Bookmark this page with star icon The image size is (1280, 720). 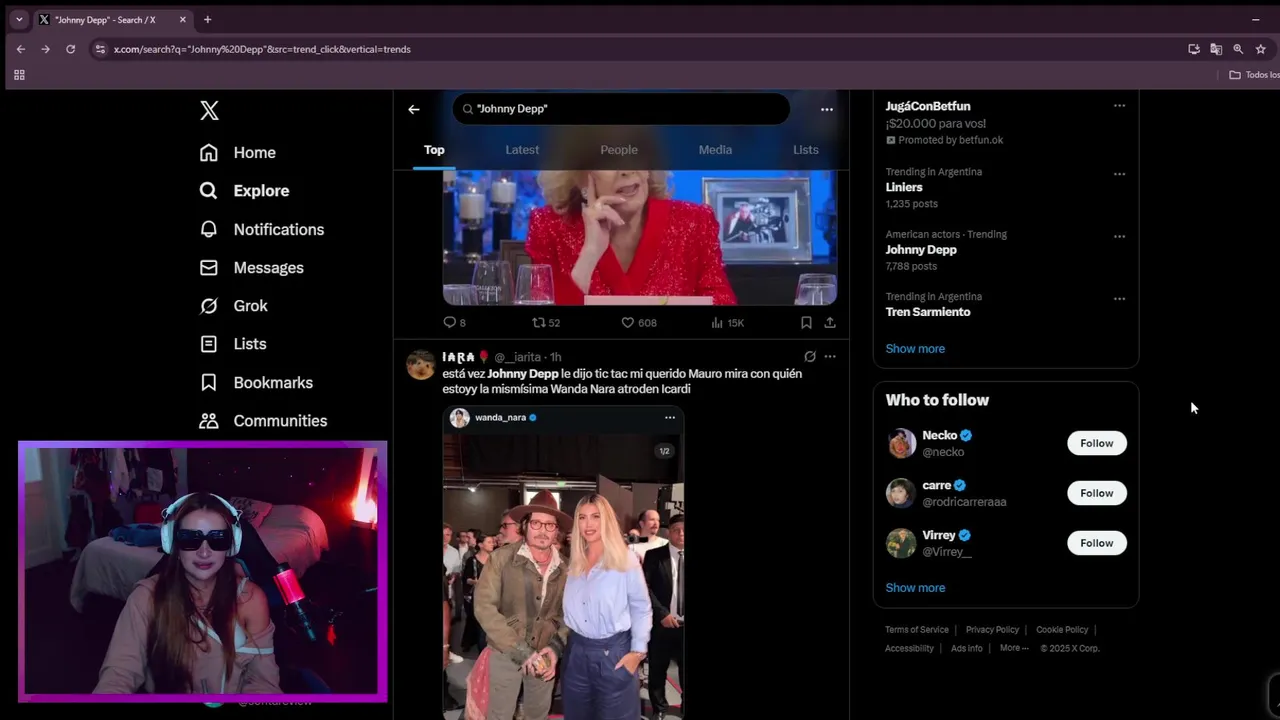tap(1260, 49)
